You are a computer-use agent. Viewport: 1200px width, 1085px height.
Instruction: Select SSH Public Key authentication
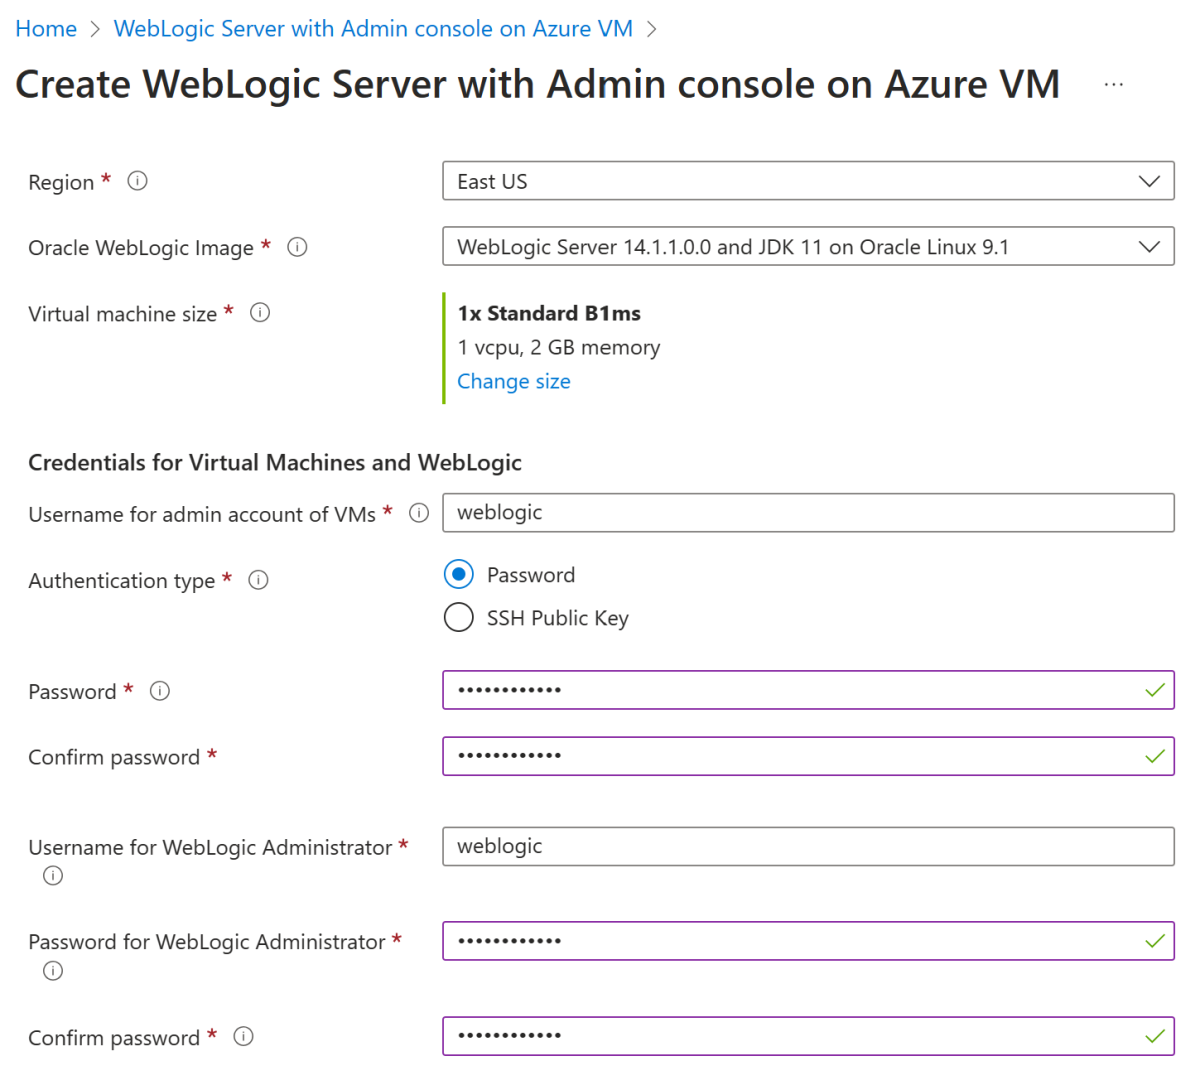[x=458, y=617]
